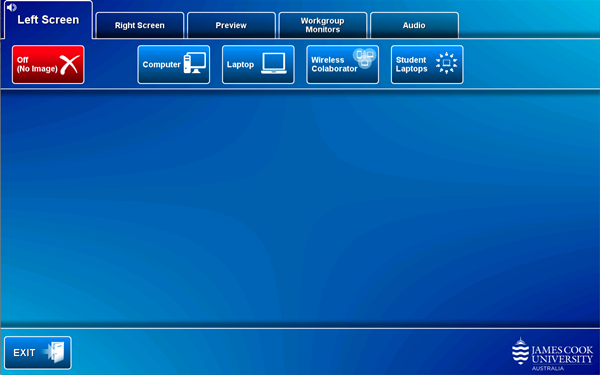
Task: Click the exit door icon
Action: pos(54,352)
